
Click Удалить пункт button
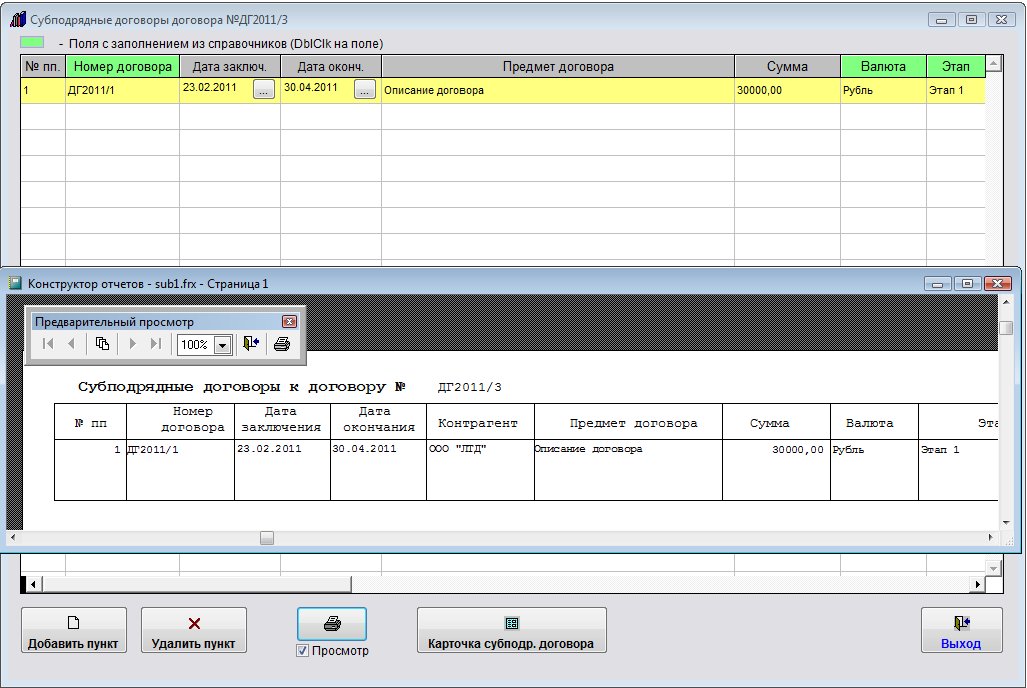[x=193, y=631]
